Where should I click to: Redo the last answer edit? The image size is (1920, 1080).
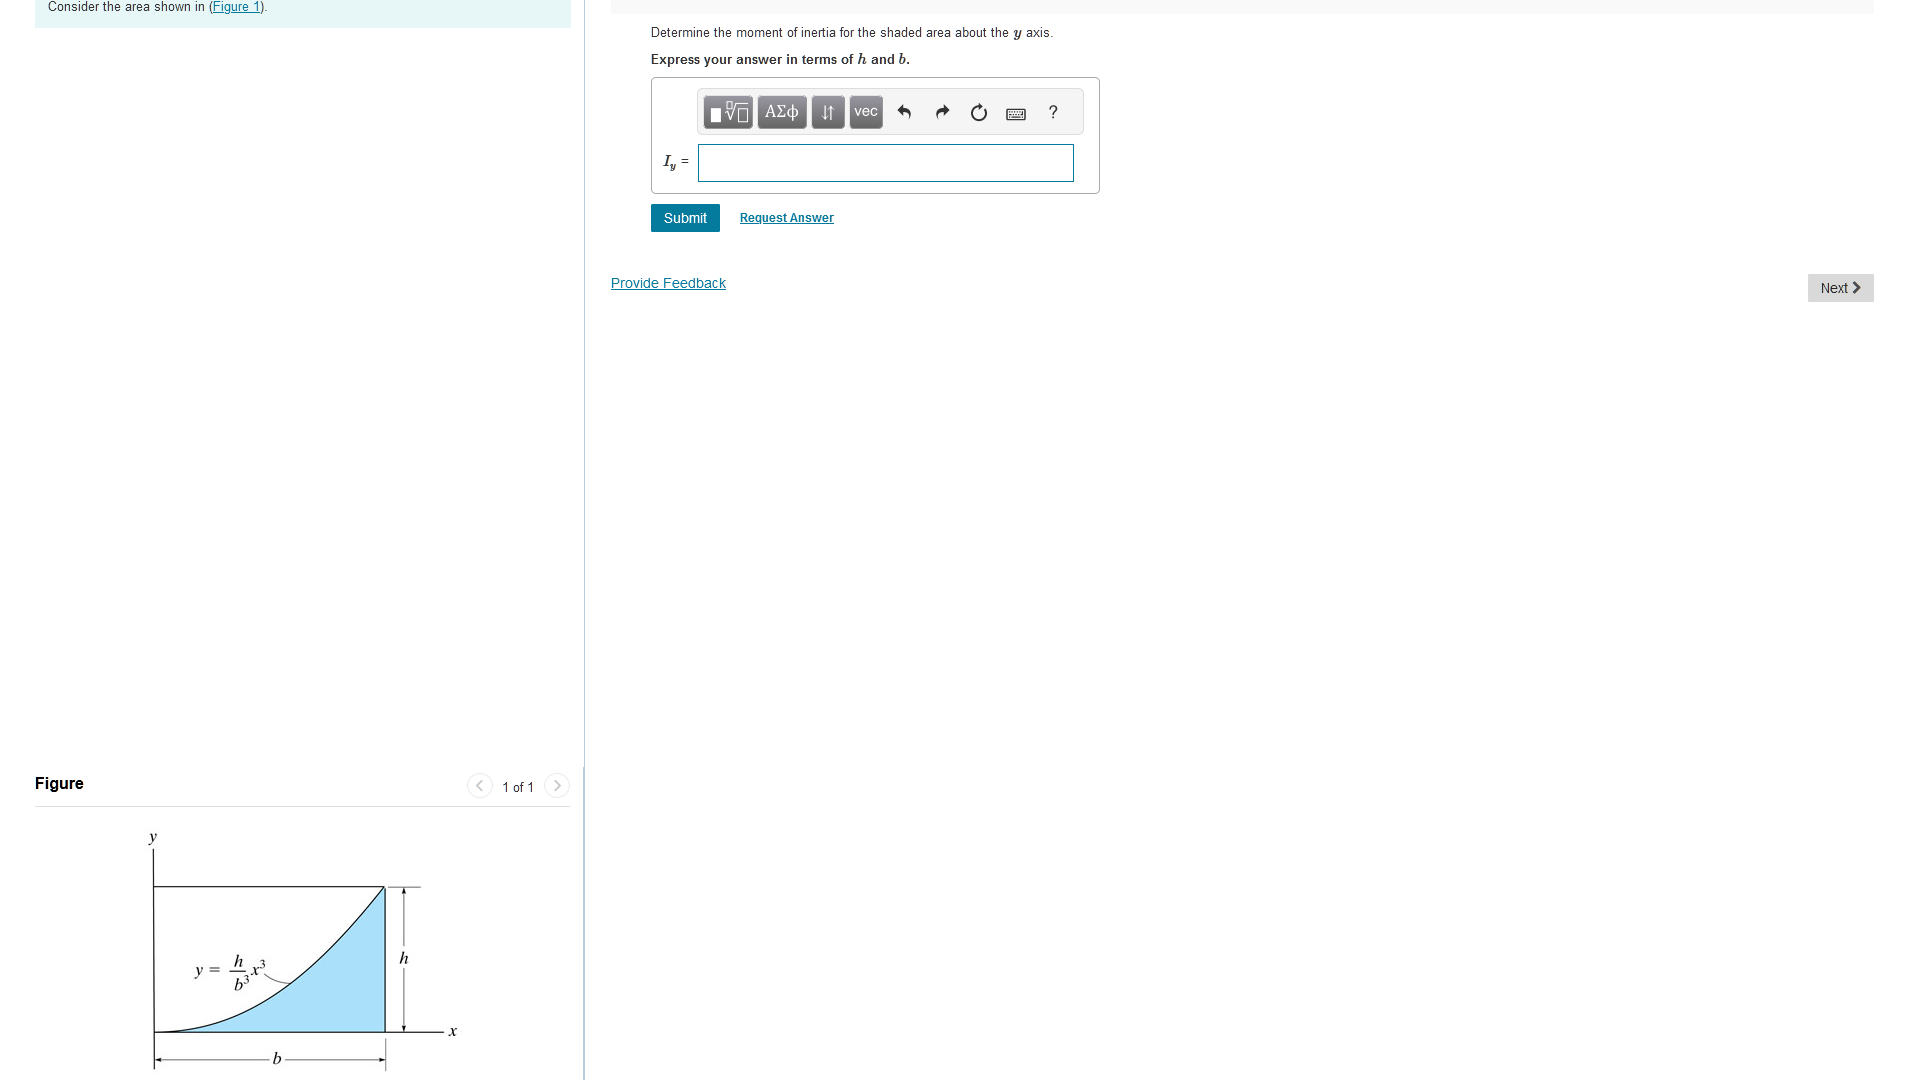pos(941,112)
